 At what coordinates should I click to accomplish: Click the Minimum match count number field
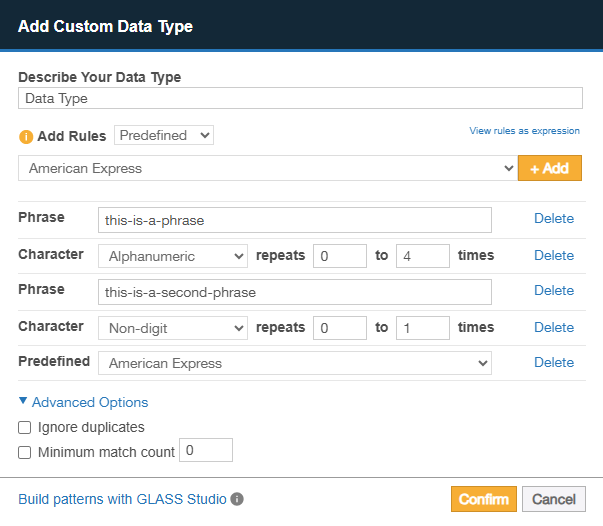[x=205, y=451]
